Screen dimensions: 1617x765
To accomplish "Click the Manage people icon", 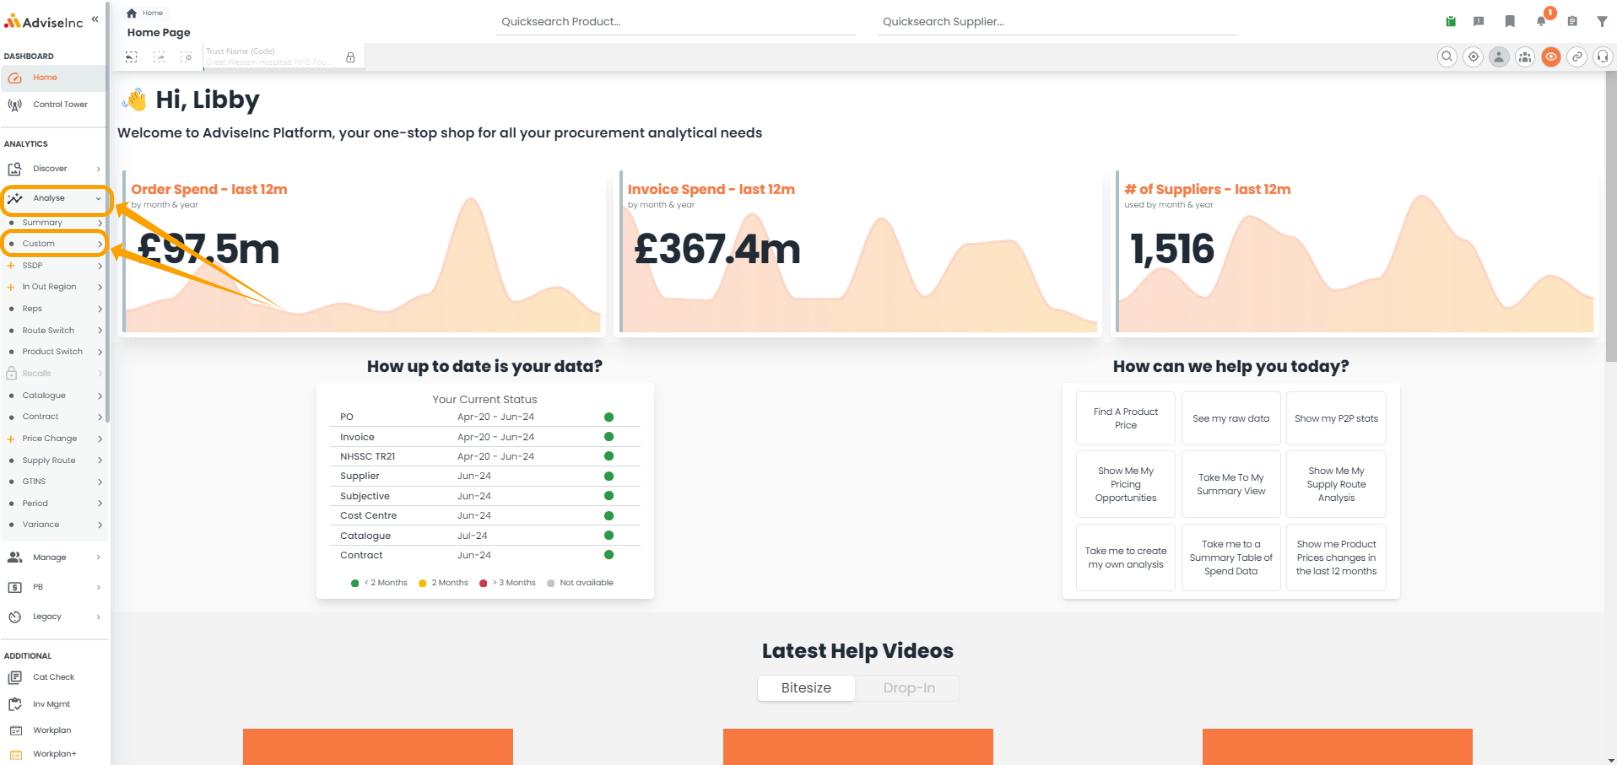I will [15, 557].
